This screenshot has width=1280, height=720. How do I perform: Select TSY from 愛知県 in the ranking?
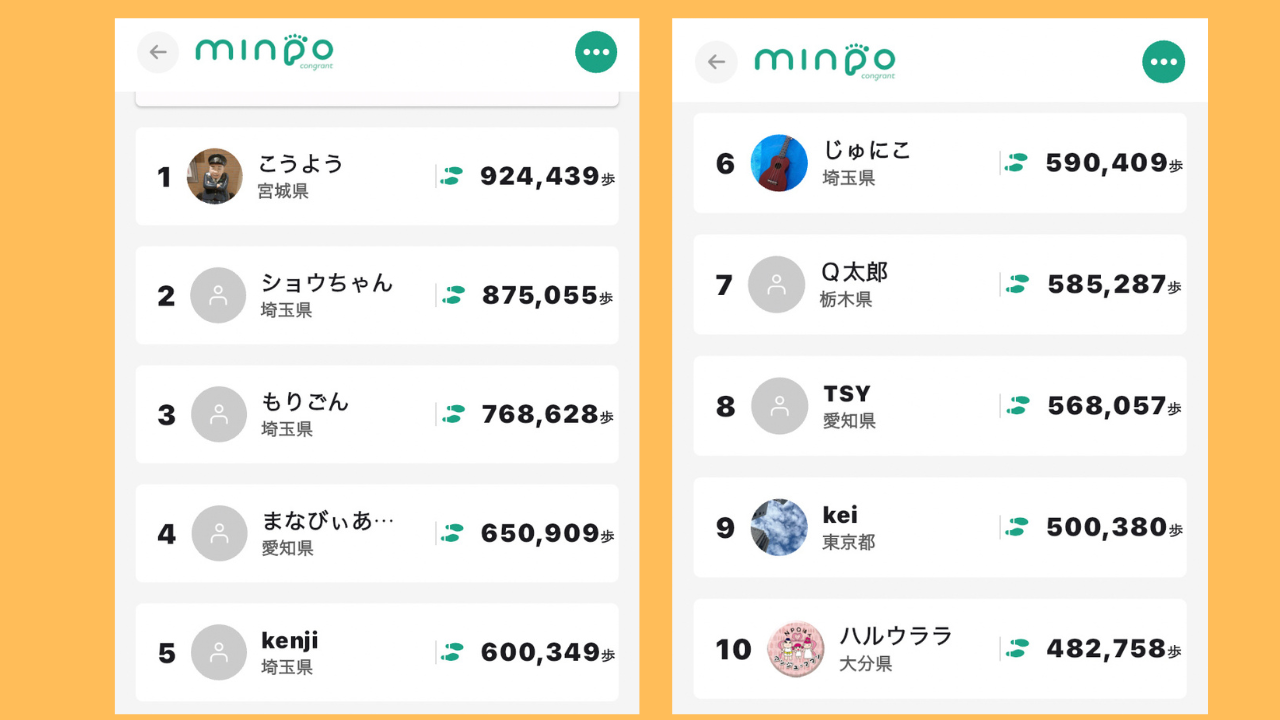coord(940,405)
